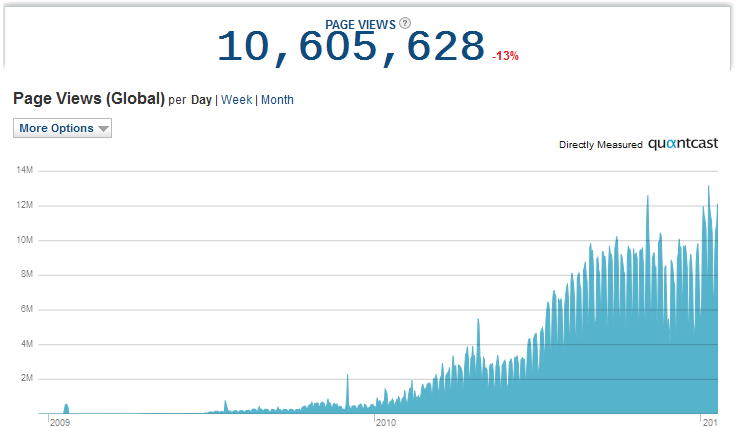Switch chart to per Month view

click(x=277, y=100)
